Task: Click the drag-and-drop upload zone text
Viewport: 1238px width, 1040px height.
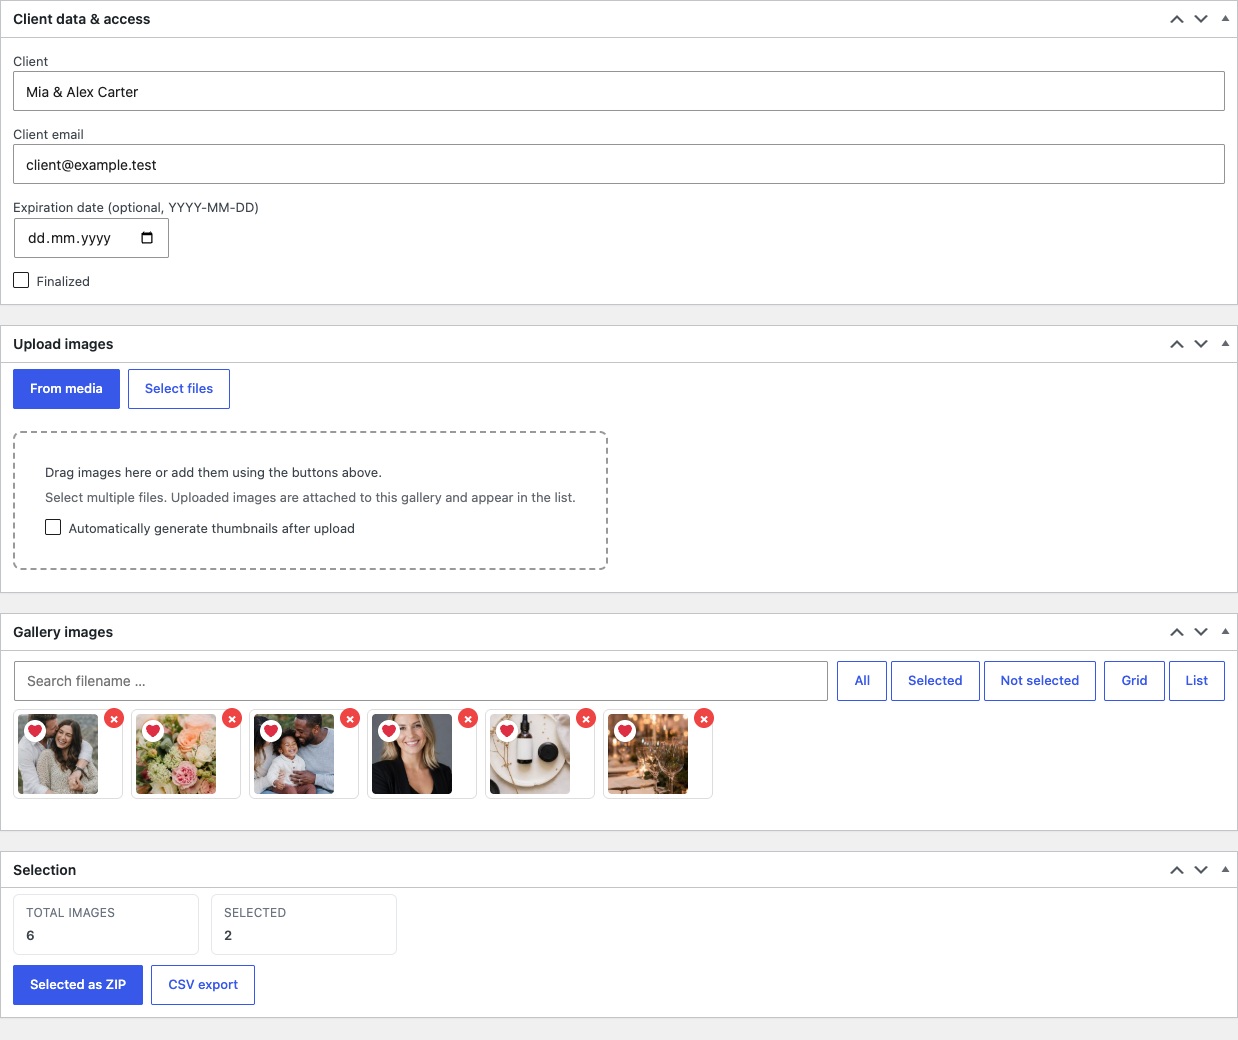Action: pos(213,473)
